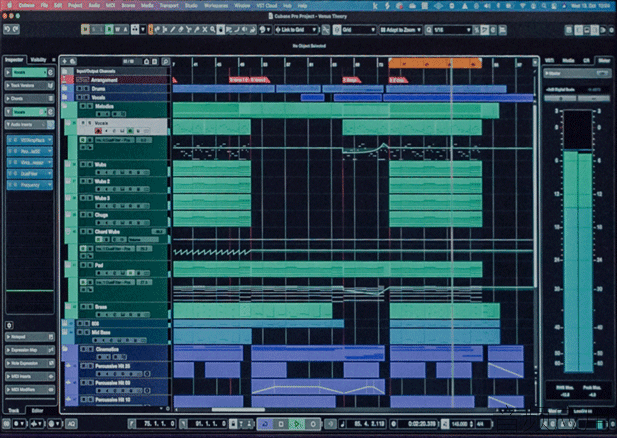Screen dimensions: 617x438
Task: Click the tempo field showing 146.000
Action: 460,424
